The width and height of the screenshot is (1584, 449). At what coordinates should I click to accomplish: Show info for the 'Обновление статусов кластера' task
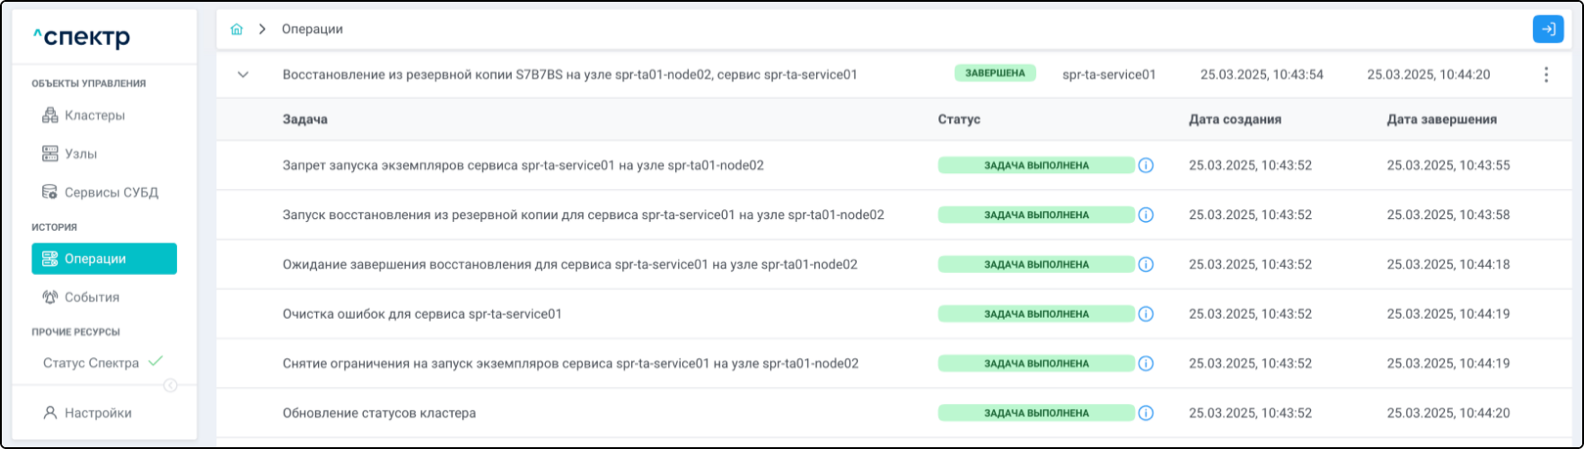[1146, 413]
